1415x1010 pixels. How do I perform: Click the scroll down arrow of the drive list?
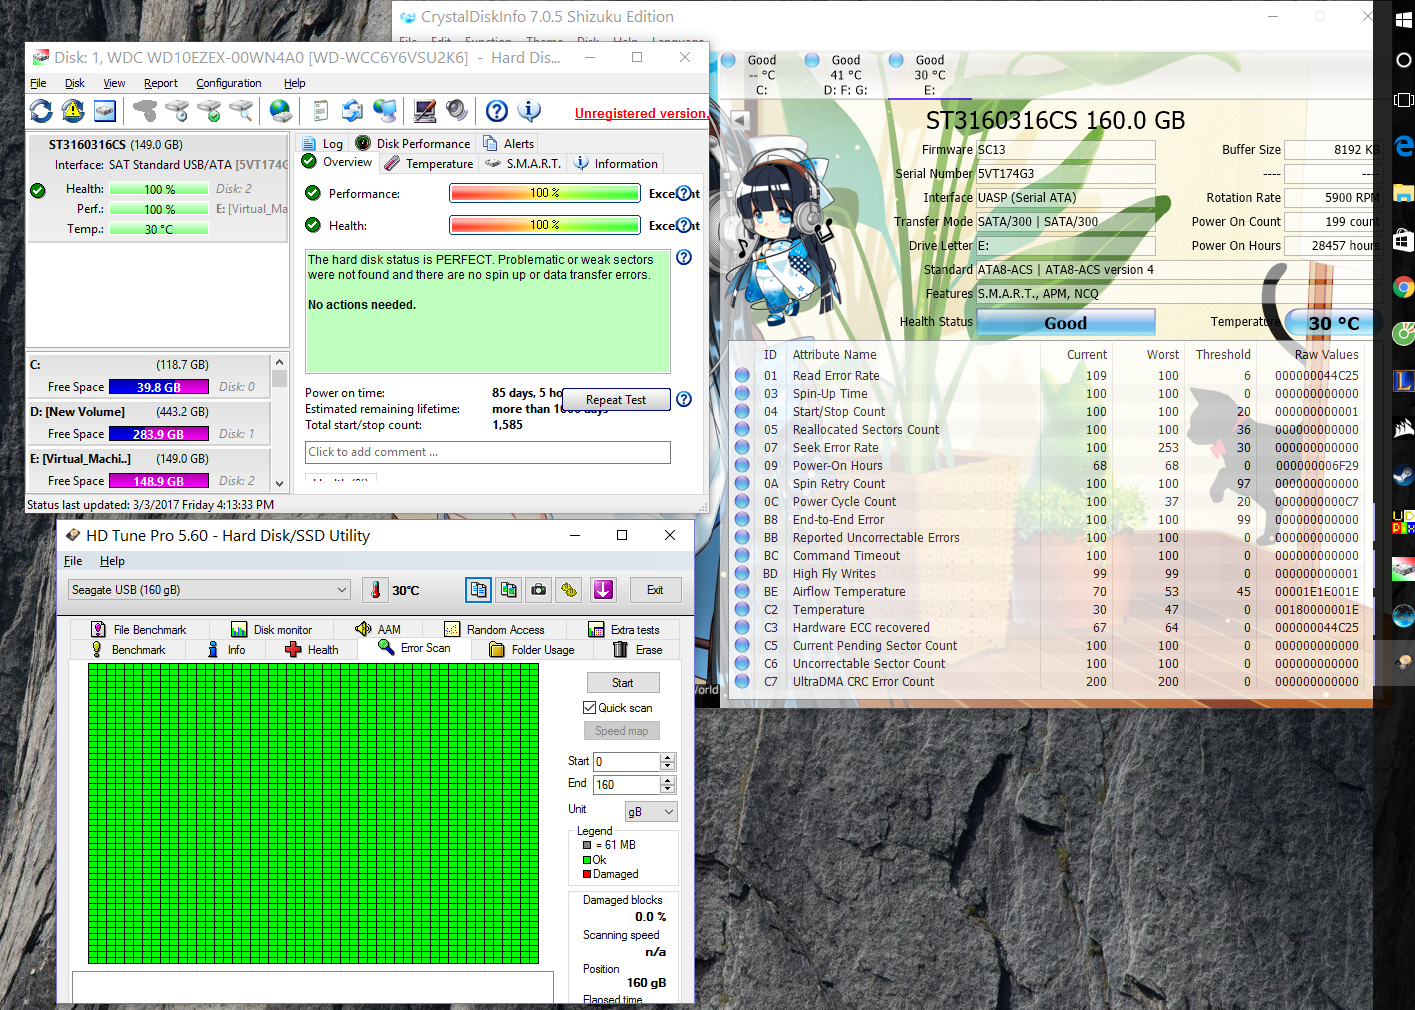[279, 483]
